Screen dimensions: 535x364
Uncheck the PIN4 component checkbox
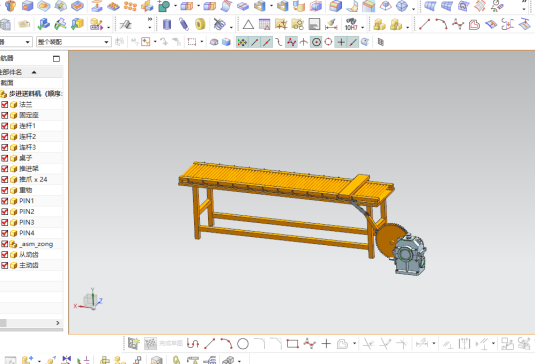click(4, 233)
